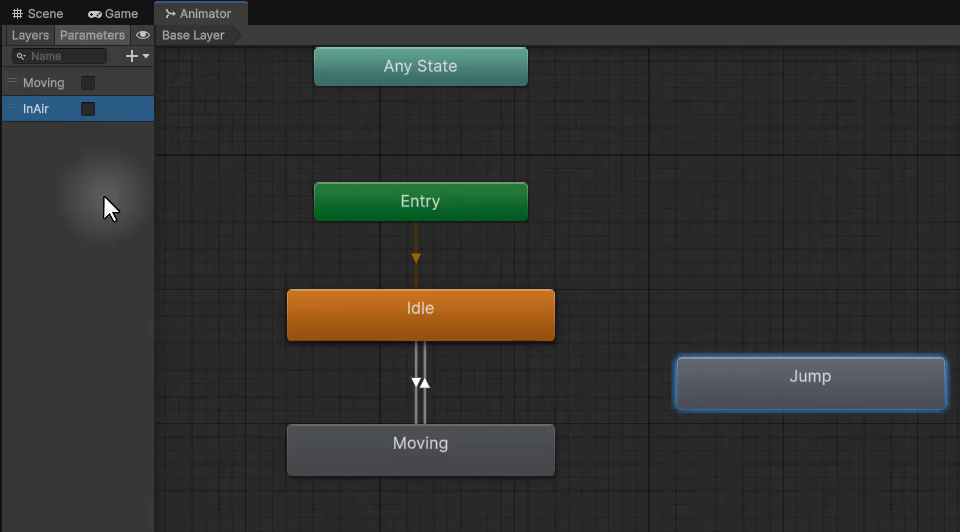Select the Animator tab
This screenshot has width=960, height=532.
click(200, 13)
